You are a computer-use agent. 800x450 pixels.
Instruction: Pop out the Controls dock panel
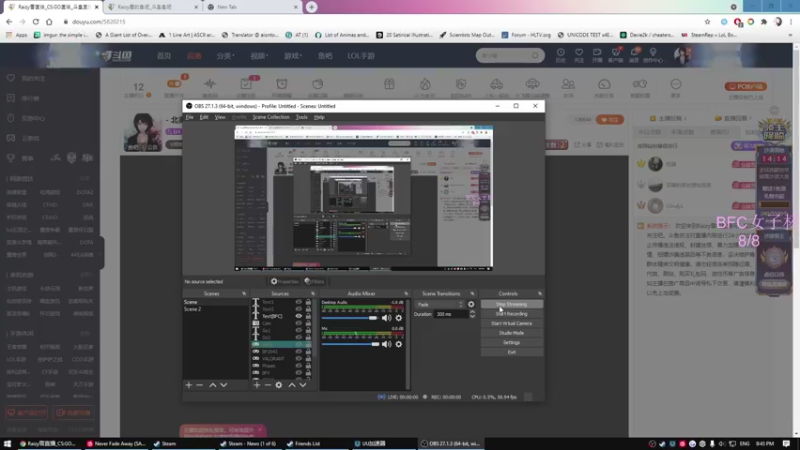tap(540, 294)
